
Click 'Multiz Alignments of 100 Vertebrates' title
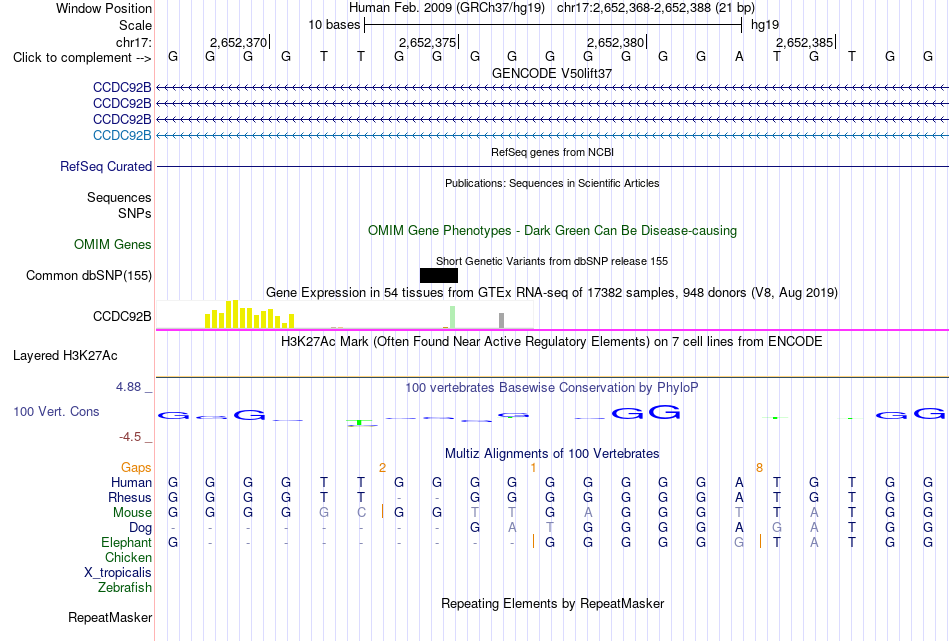[x=552, y=454]
